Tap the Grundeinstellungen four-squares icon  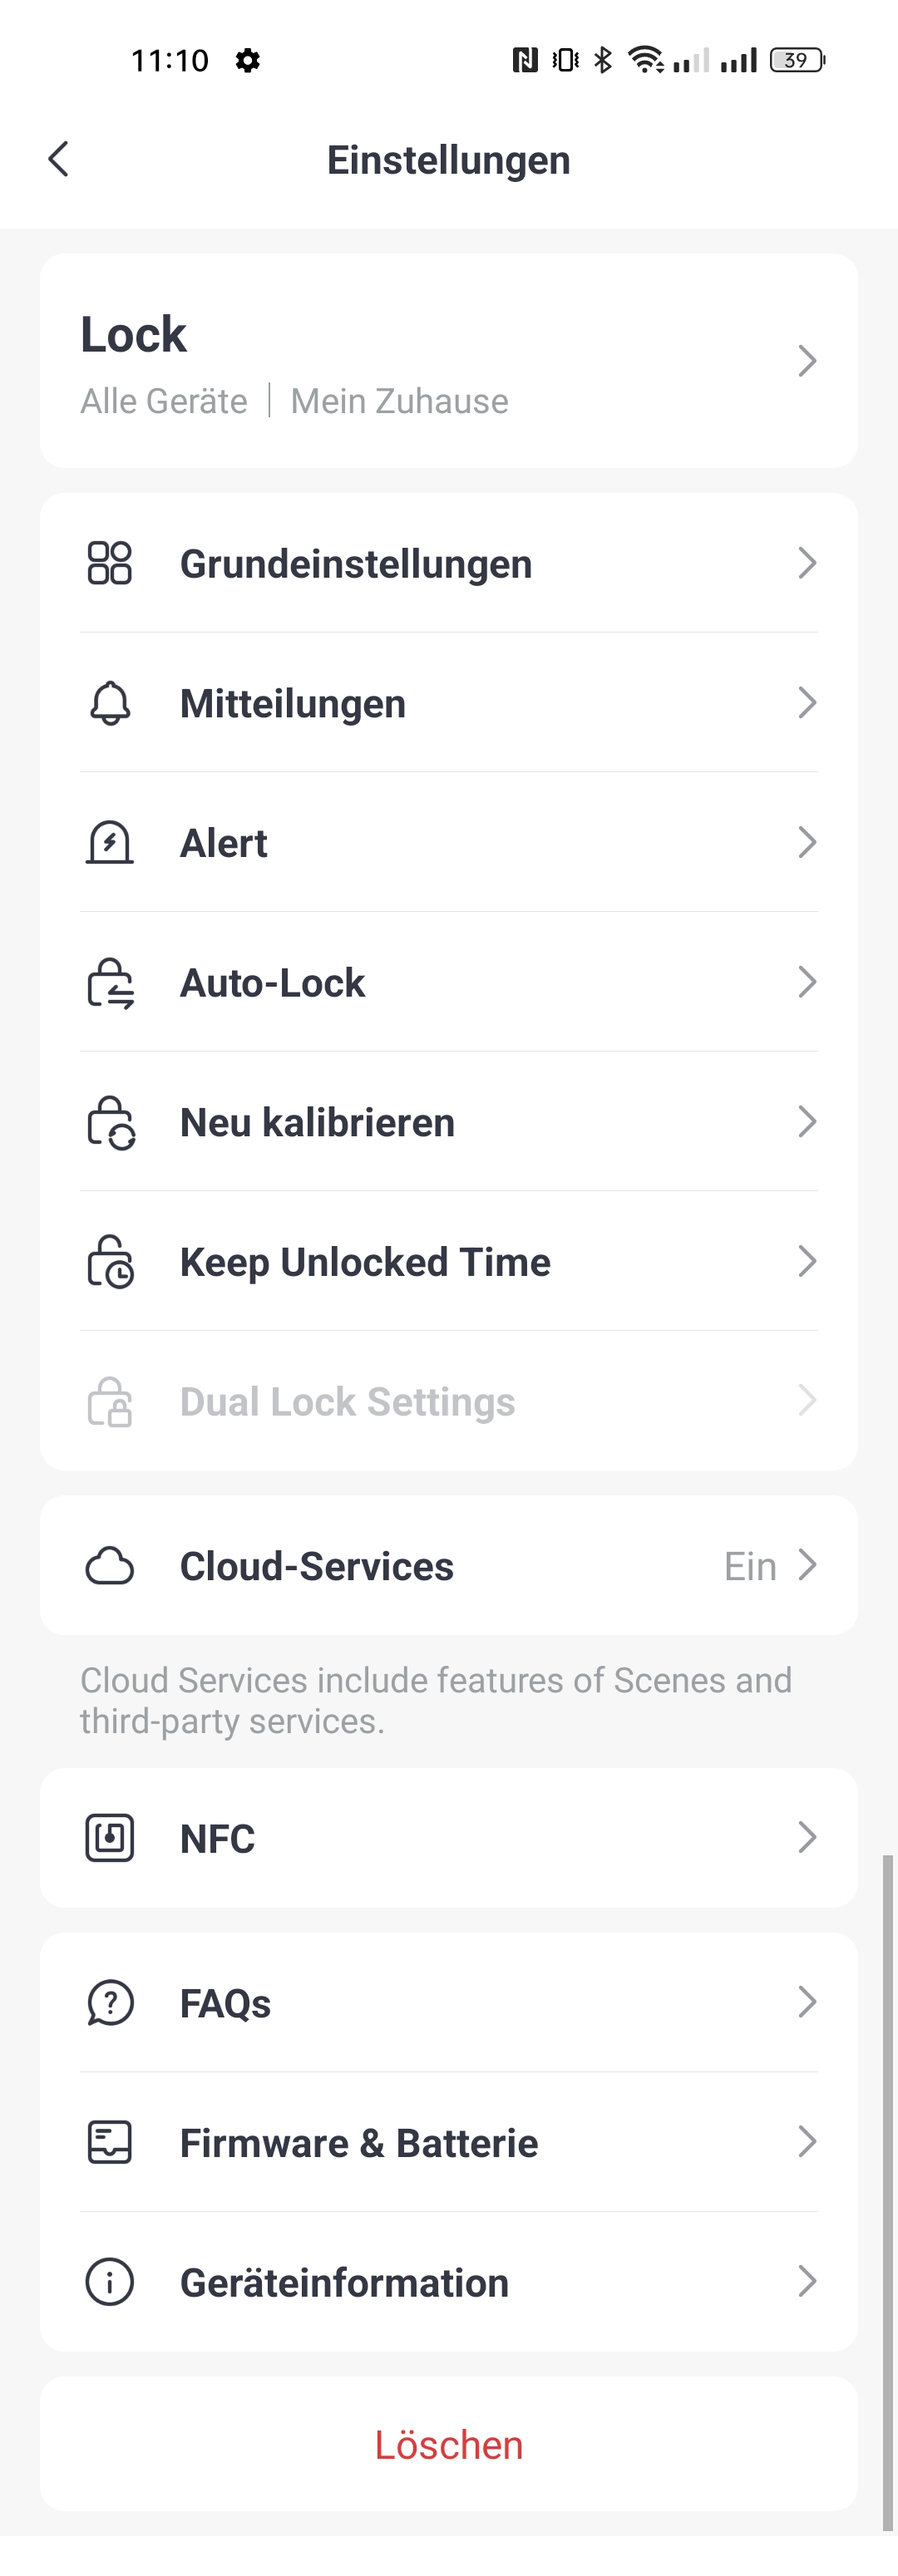click(x=110, y=563)
